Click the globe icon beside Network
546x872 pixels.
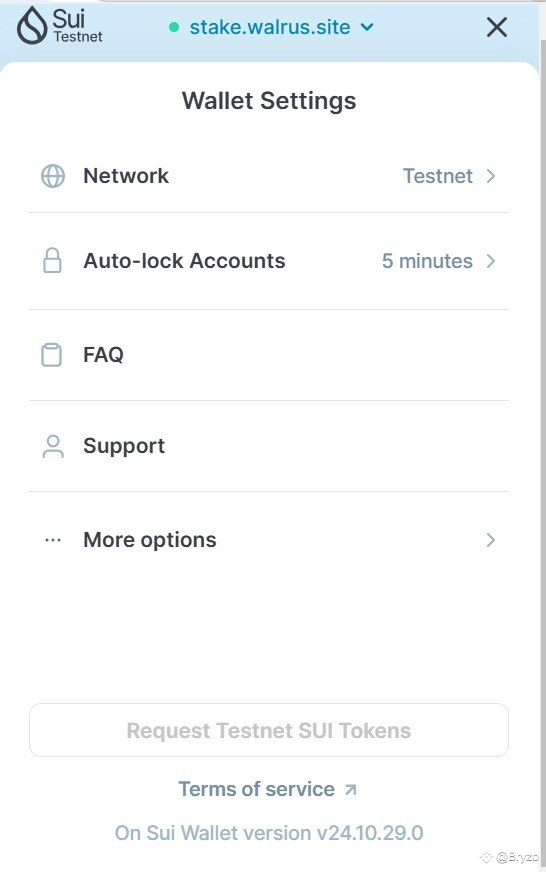click(x=53, y=176)
